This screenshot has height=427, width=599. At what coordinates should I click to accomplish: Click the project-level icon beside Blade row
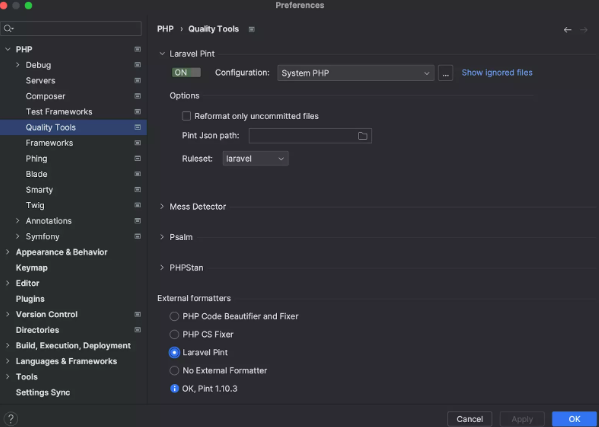click(x=138, y=174)
